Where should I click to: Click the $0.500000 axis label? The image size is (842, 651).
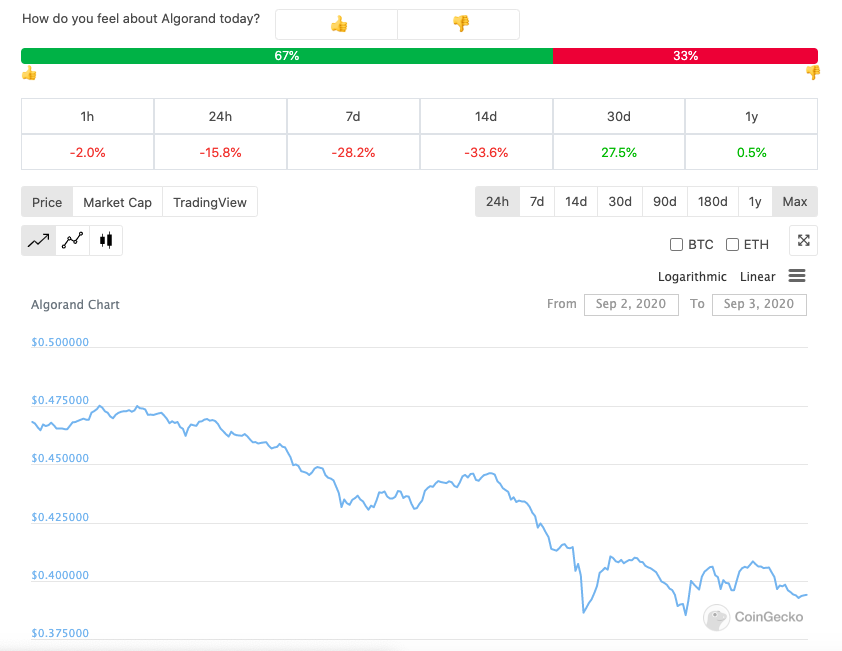pos(60,342)
